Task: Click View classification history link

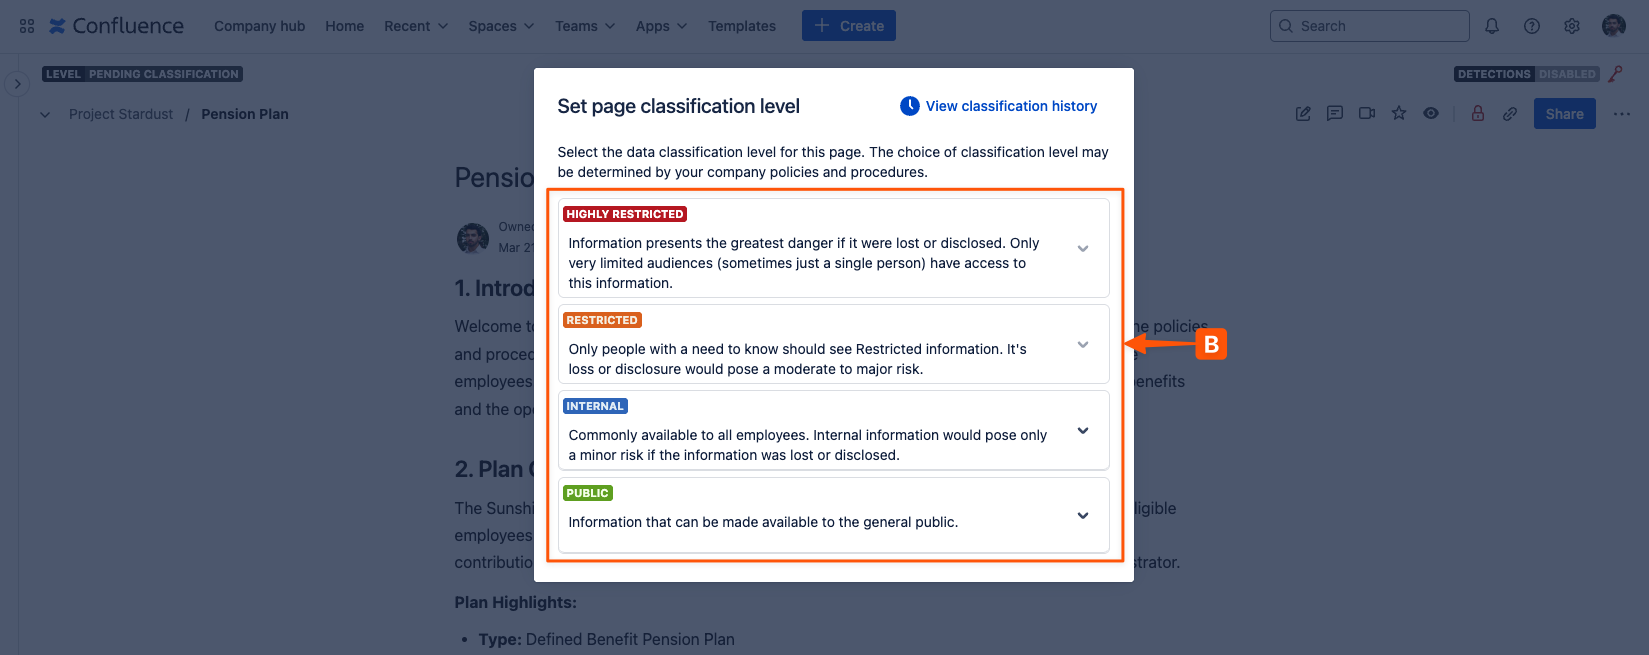Action: tap(1010, 106)
